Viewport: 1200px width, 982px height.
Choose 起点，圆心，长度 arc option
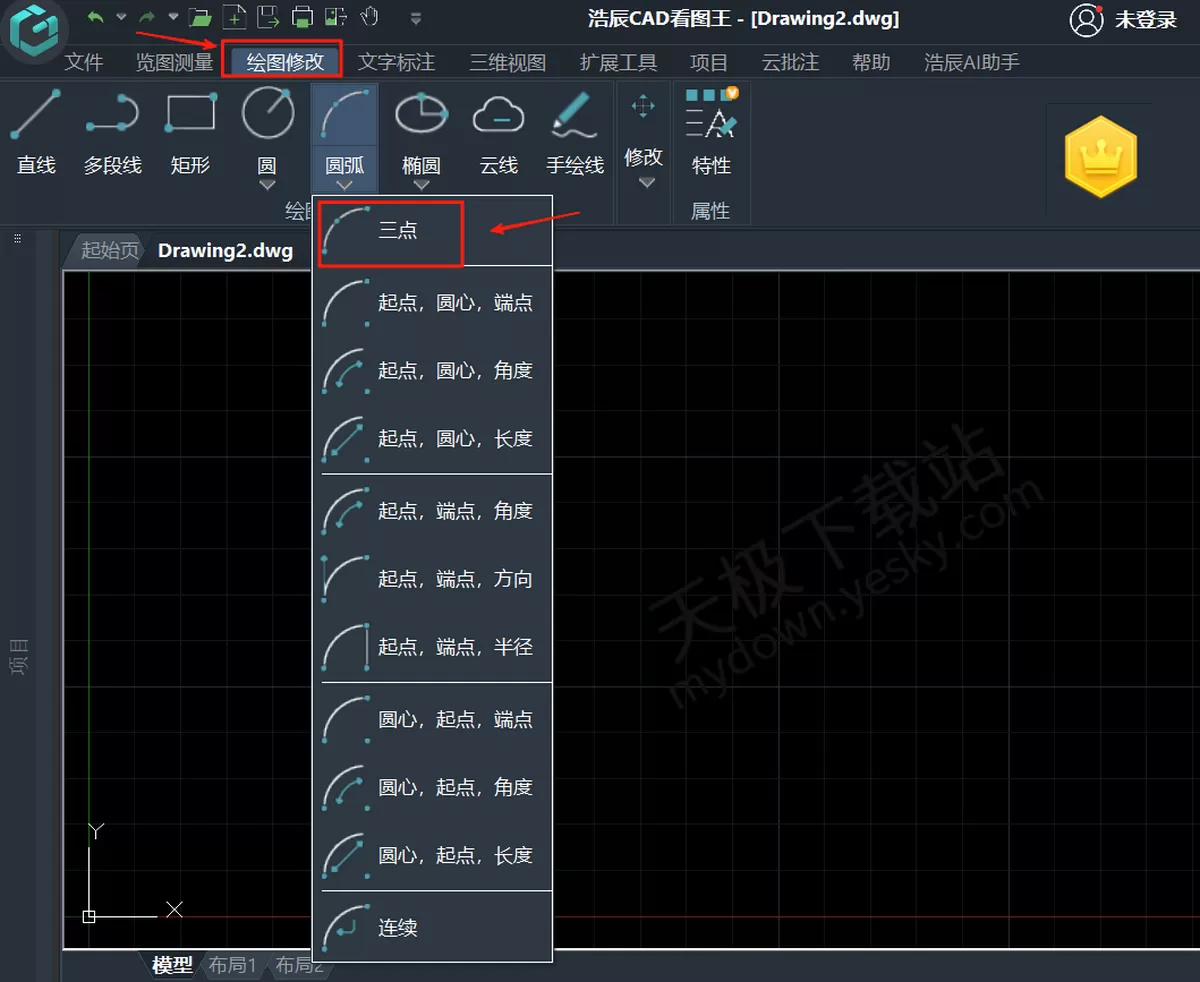coord(435,439)
